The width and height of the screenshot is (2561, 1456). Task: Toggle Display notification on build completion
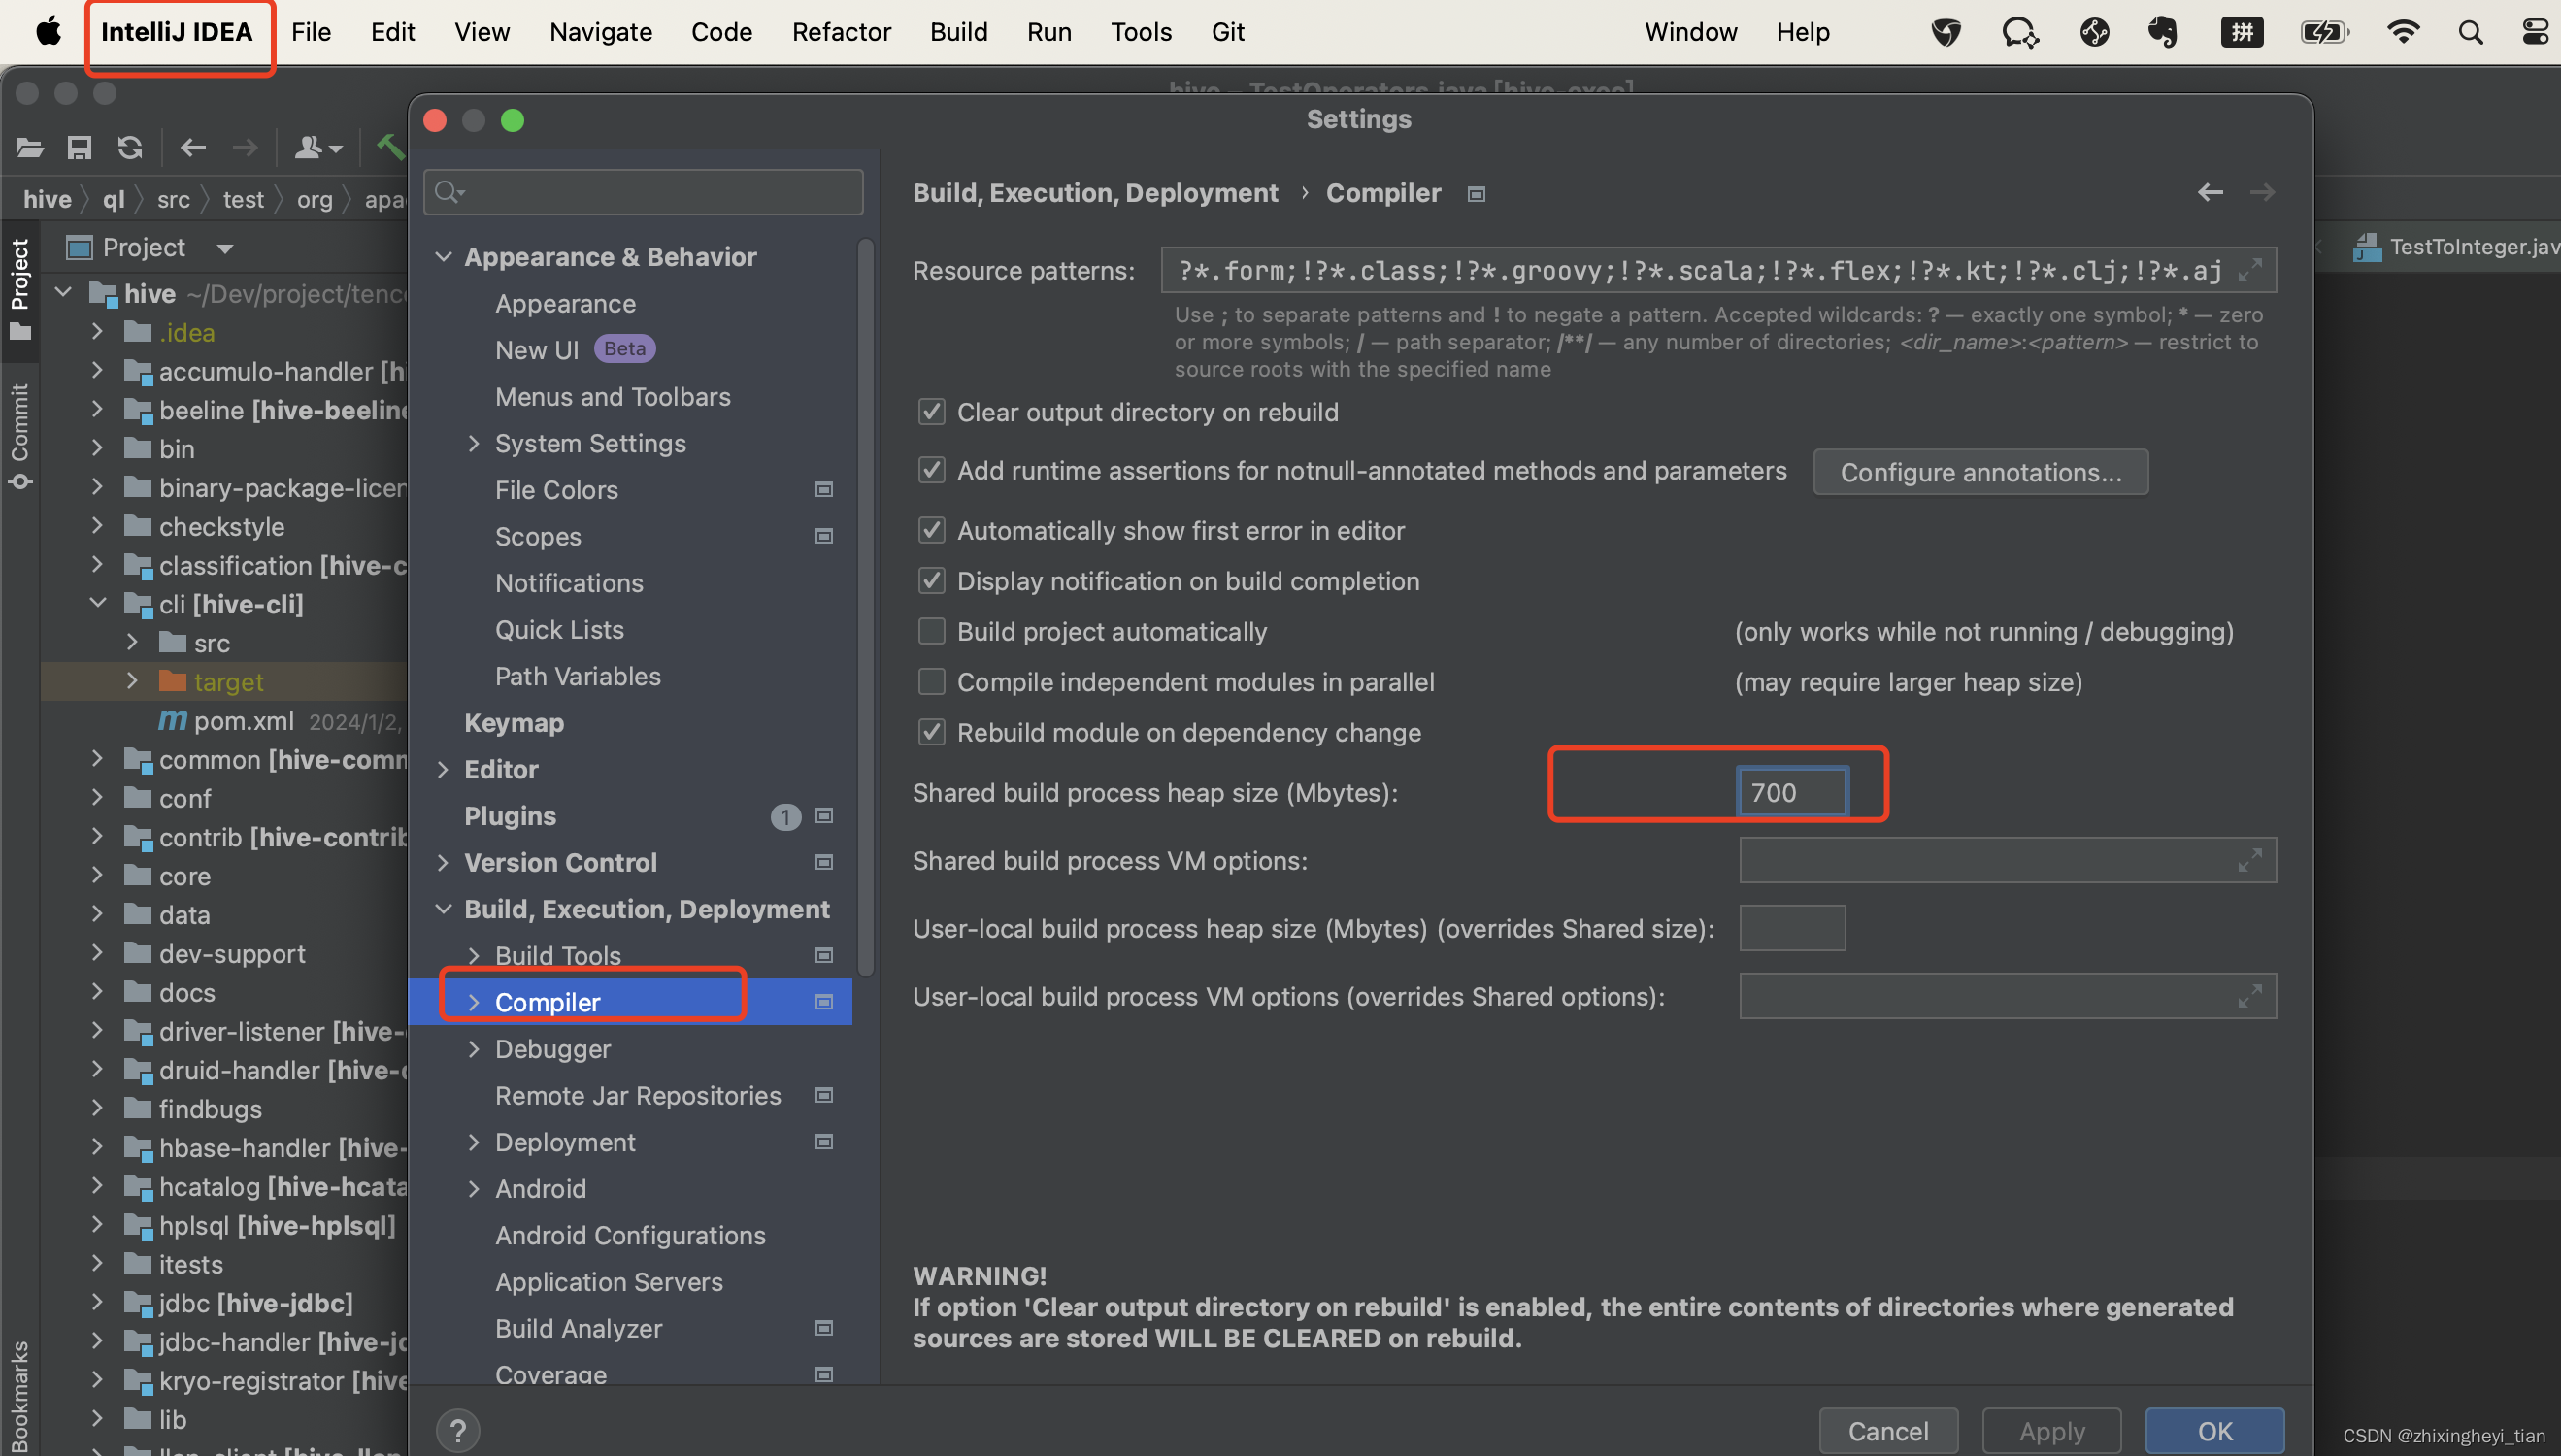(x=931, y=581)
